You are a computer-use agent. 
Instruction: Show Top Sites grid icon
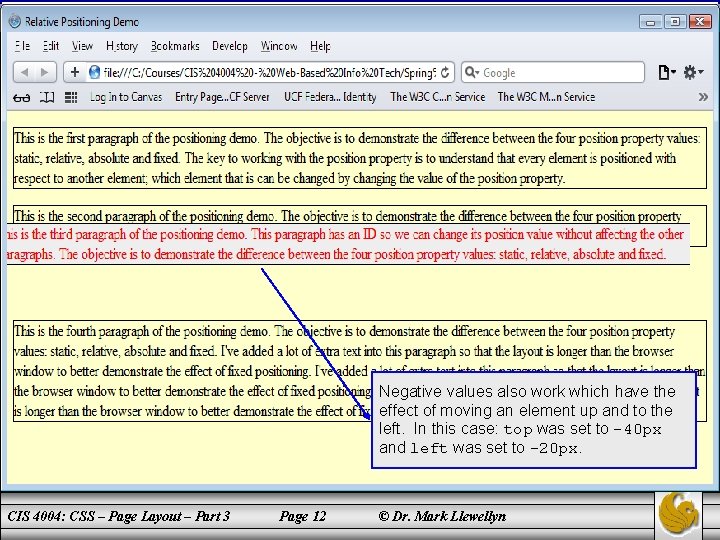[71, 97]
